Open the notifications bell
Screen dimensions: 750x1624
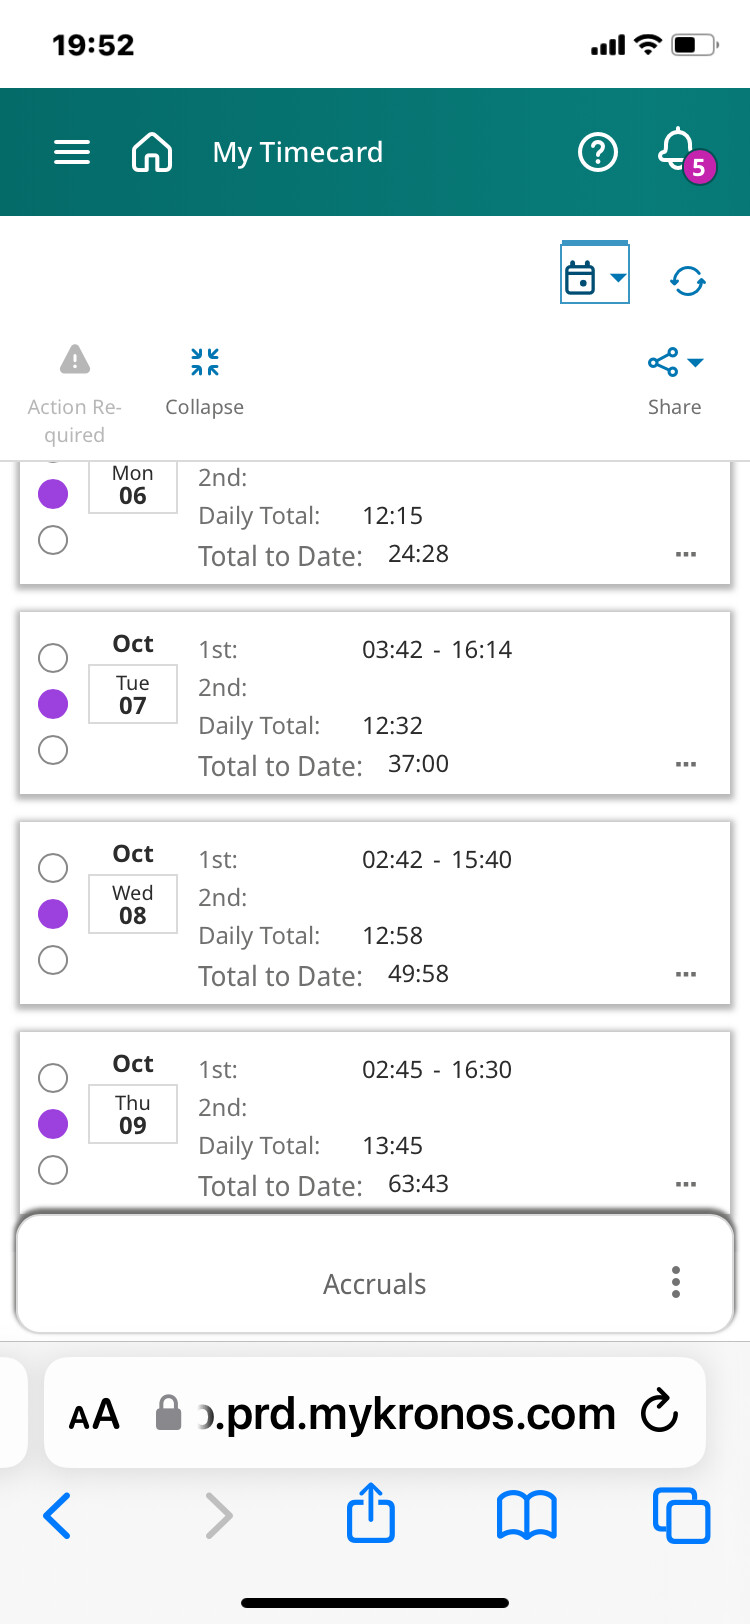pos(679,152)
